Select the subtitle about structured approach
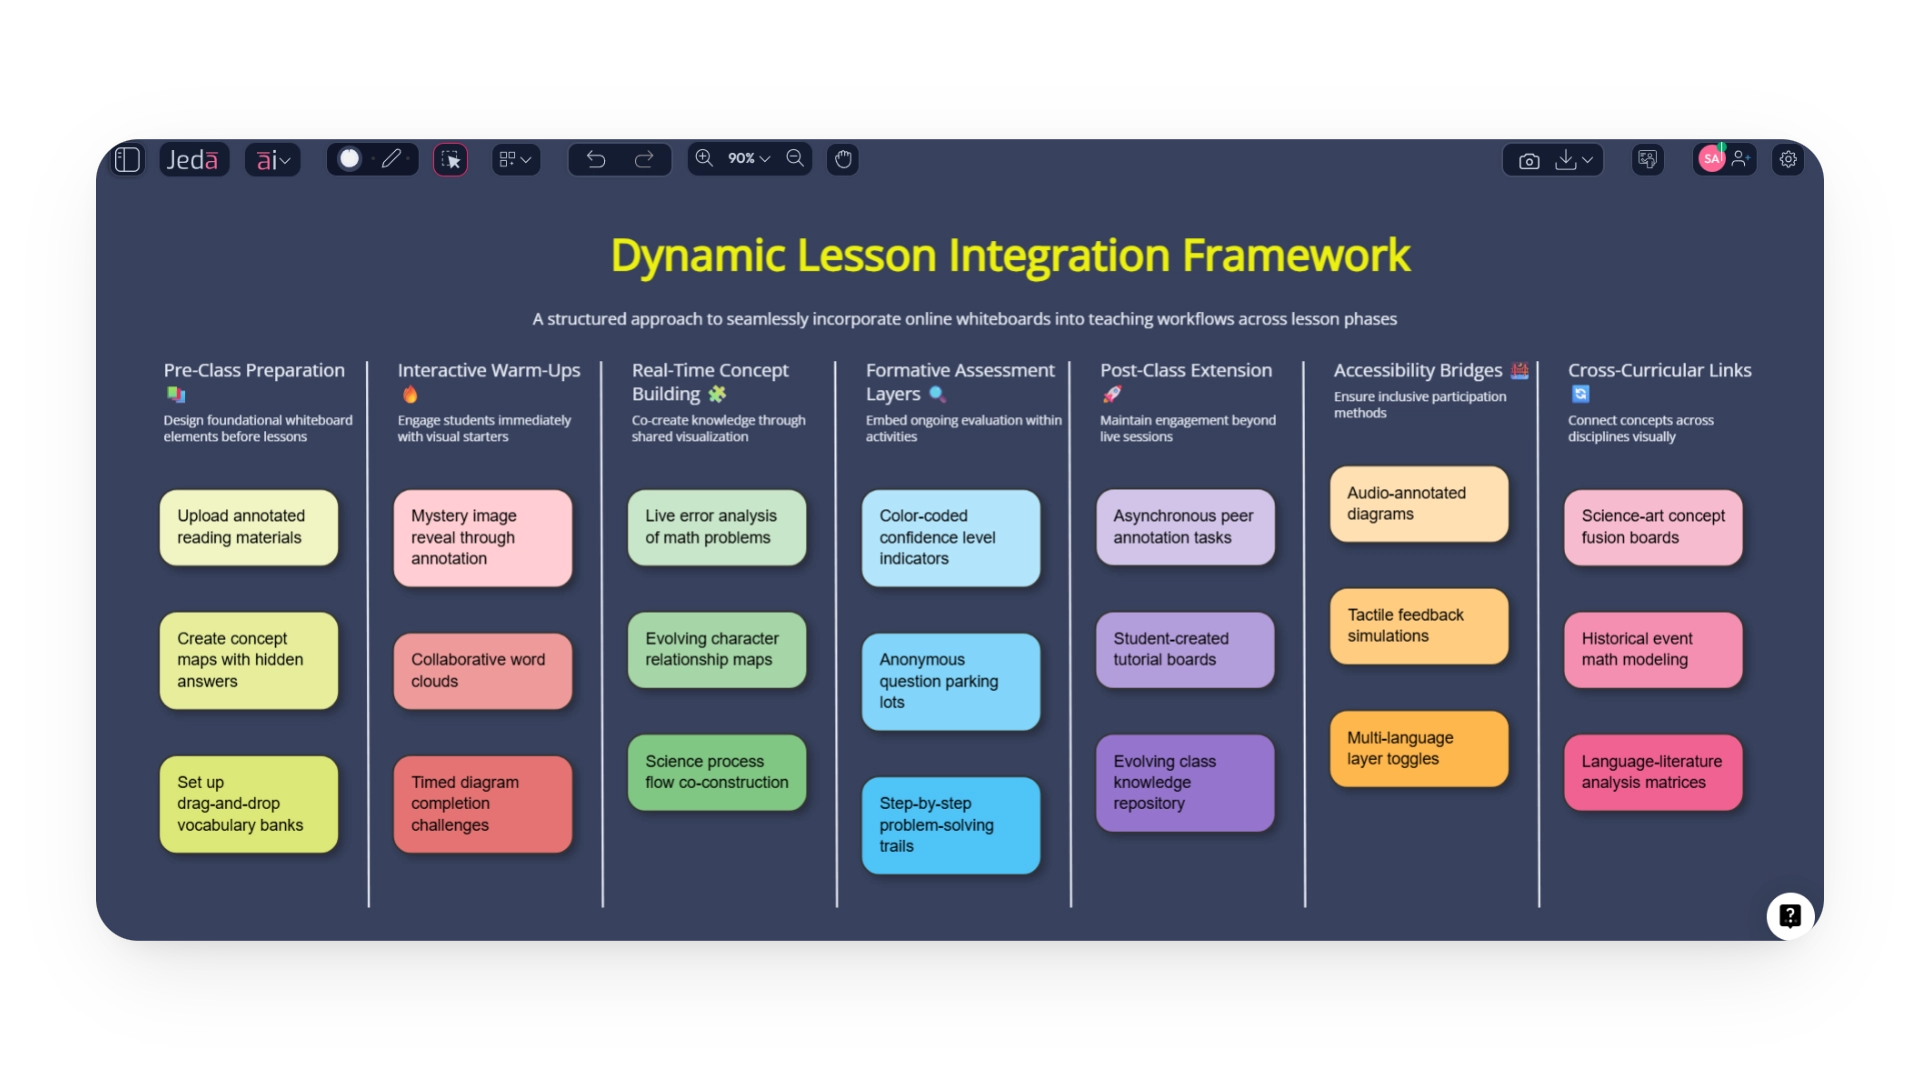 [964, 319]
